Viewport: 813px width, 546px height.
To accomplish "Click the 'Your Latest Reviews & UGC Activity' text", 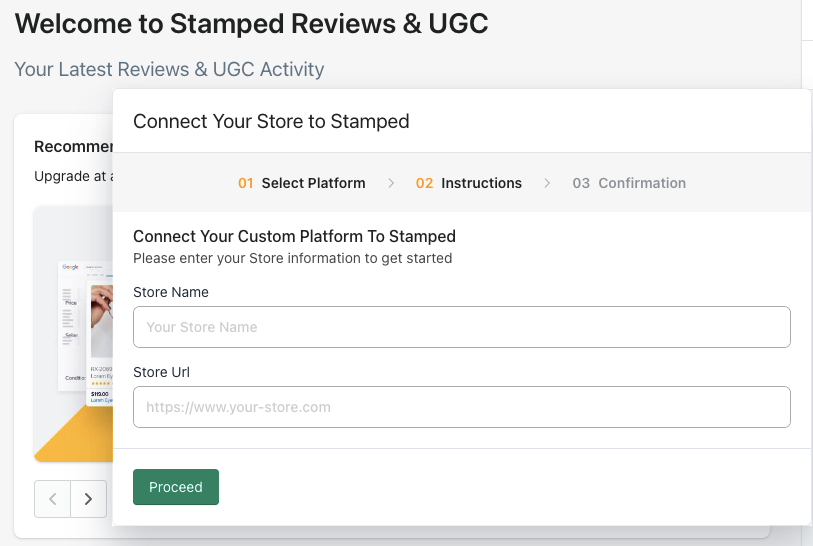I will pyautogui.click(x=169, y=69).
